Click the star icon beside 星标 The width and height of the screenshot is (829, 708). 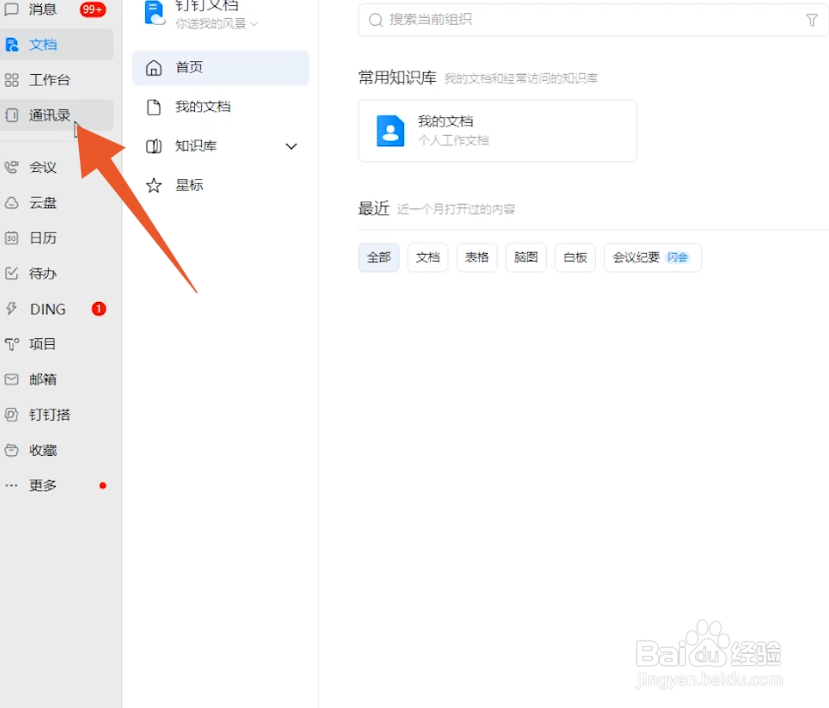tap(154, 186)
